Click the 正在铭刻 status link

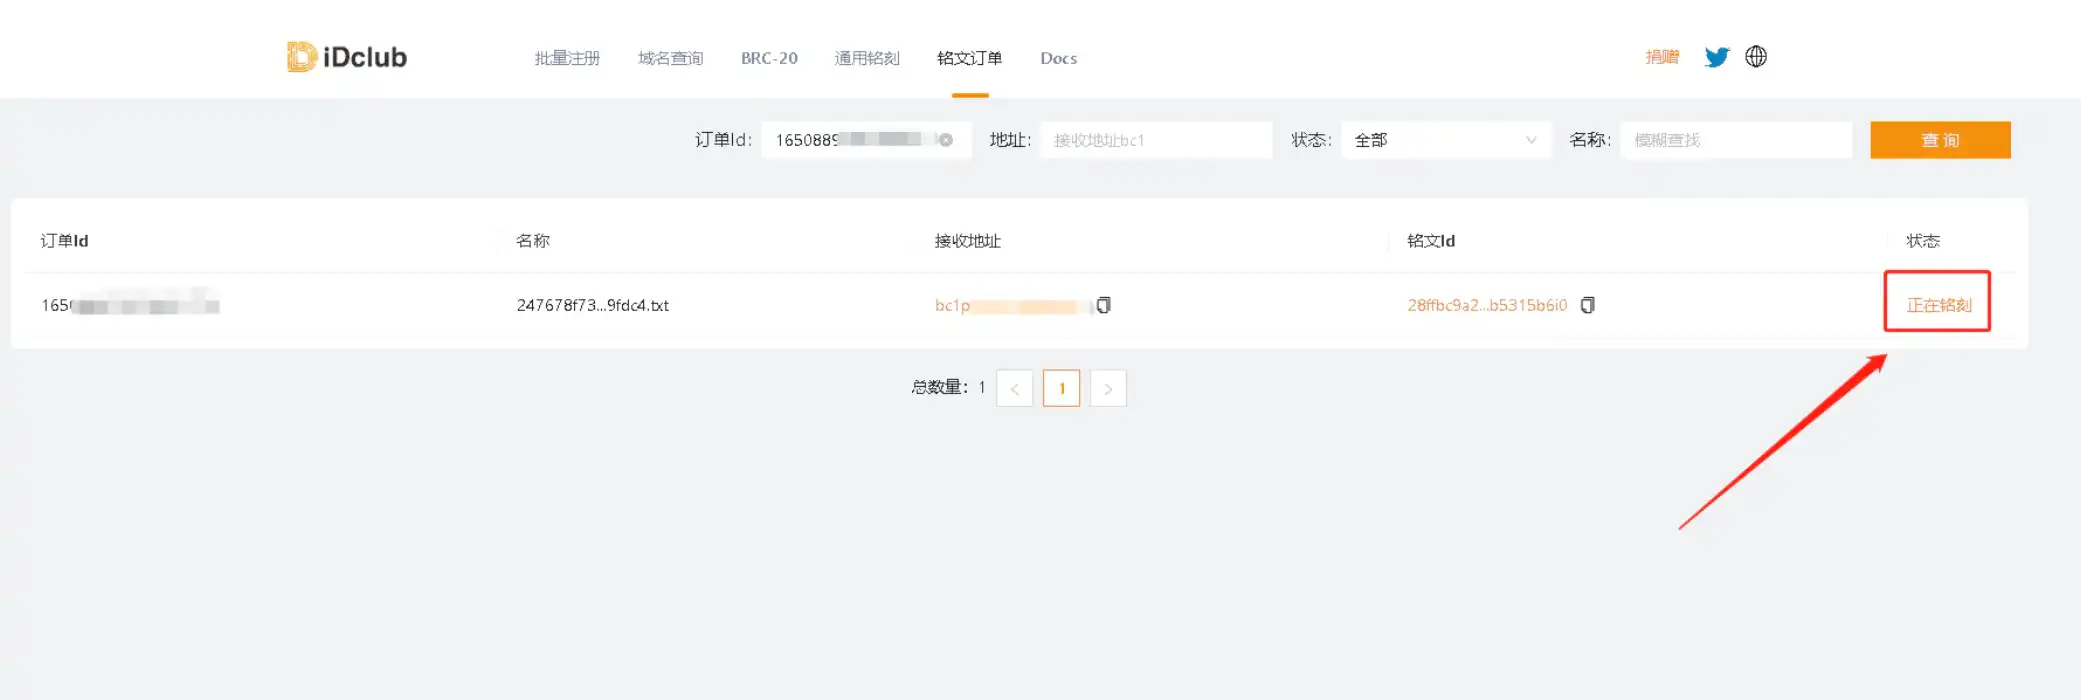pos(1938,305)
